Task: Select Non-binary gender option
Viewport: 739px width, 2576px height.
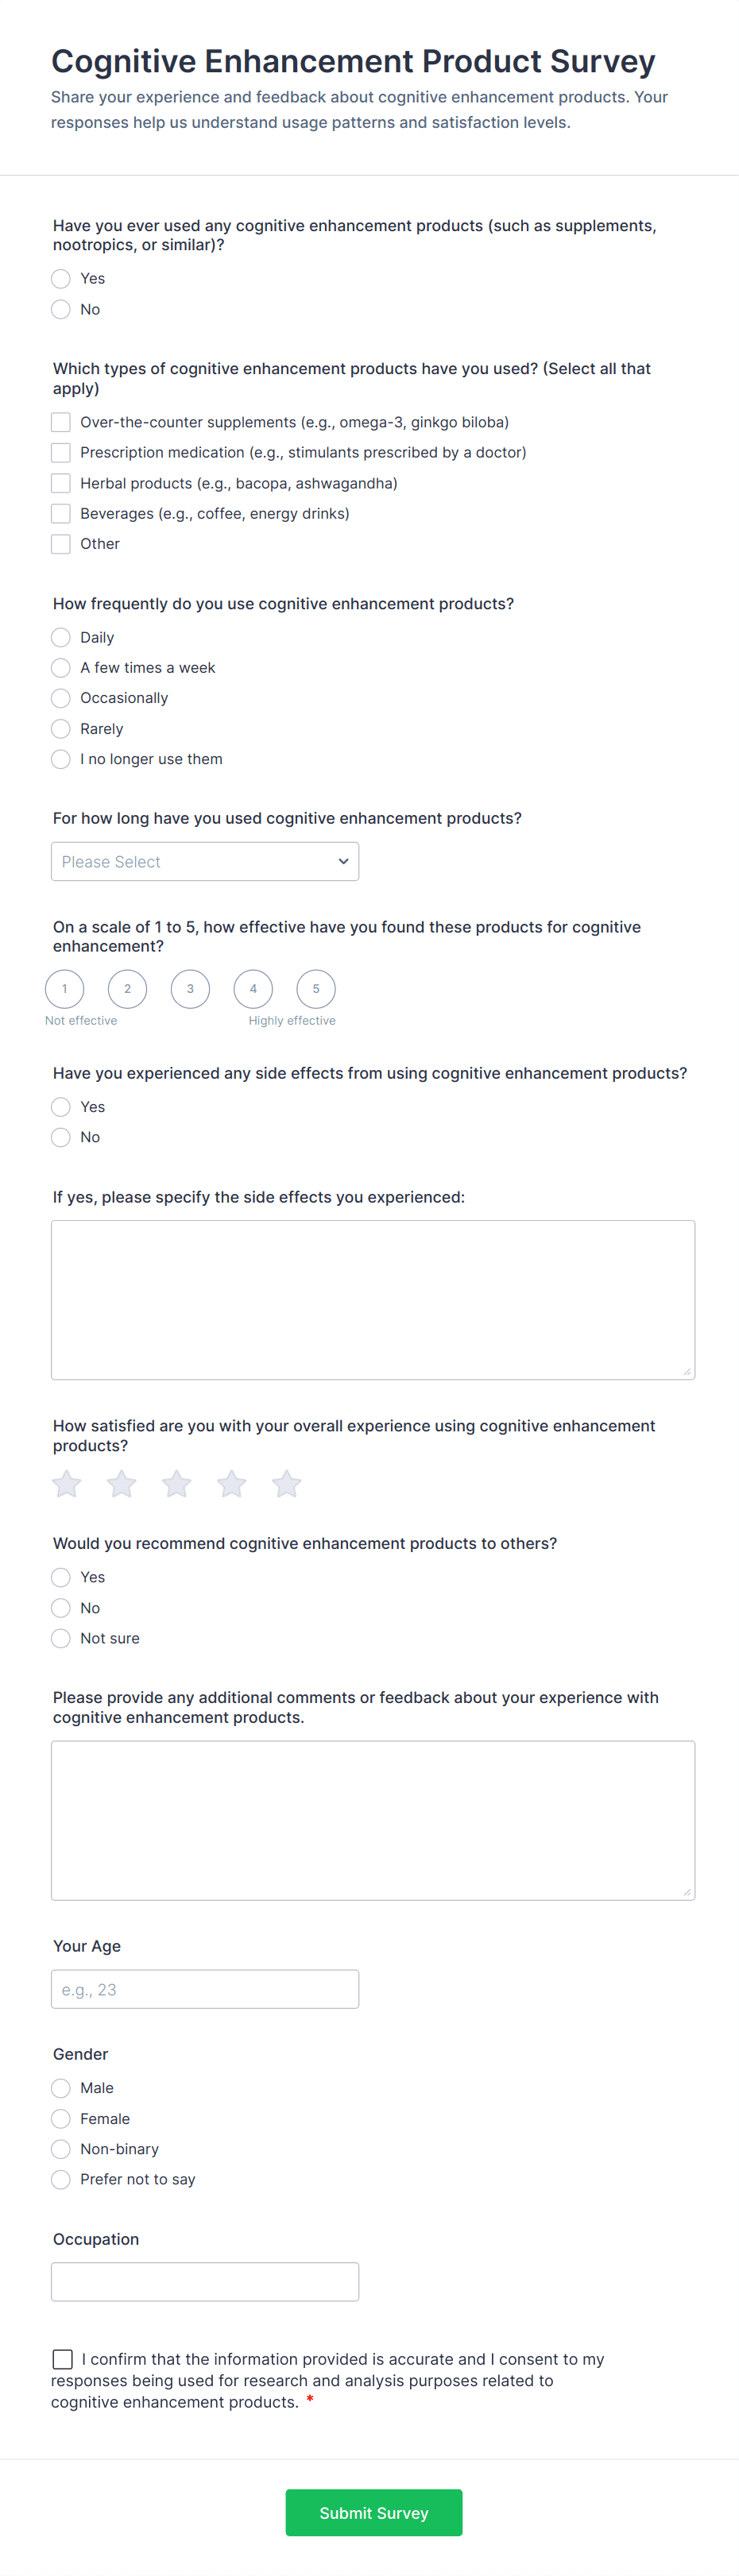Action: (61, 2149)
